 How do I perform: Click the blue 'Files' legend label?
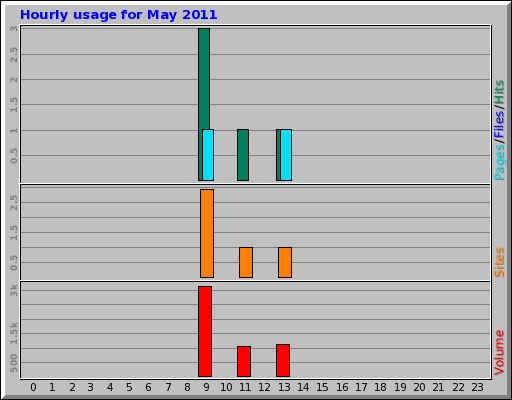[499, 125]
